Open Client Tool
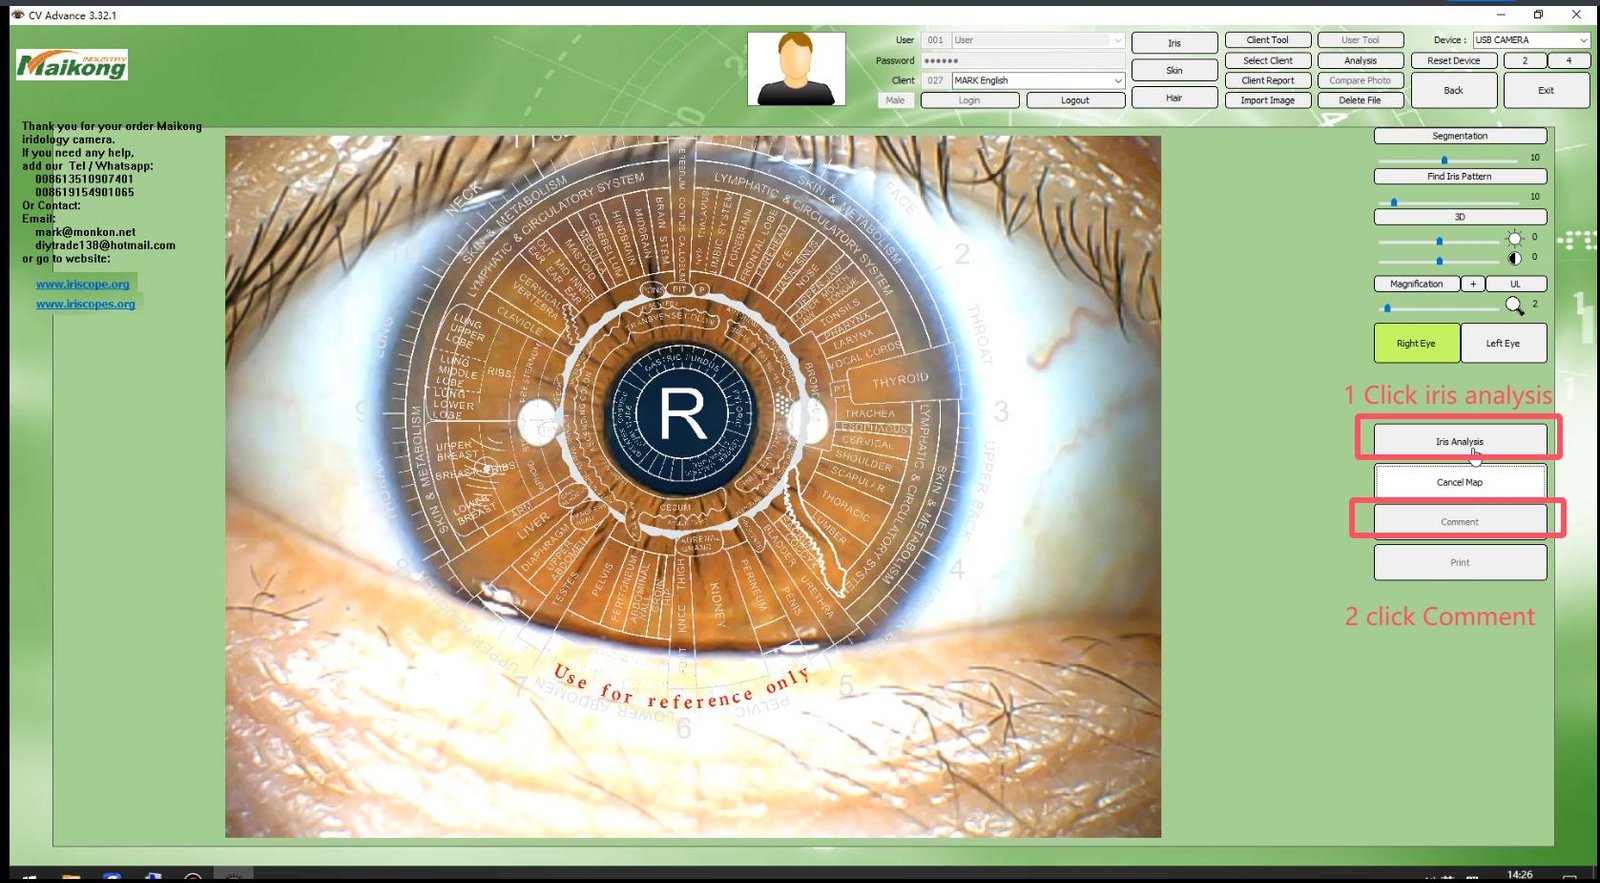This screenshot has width=1600, height=883. tap(1268, 40)
